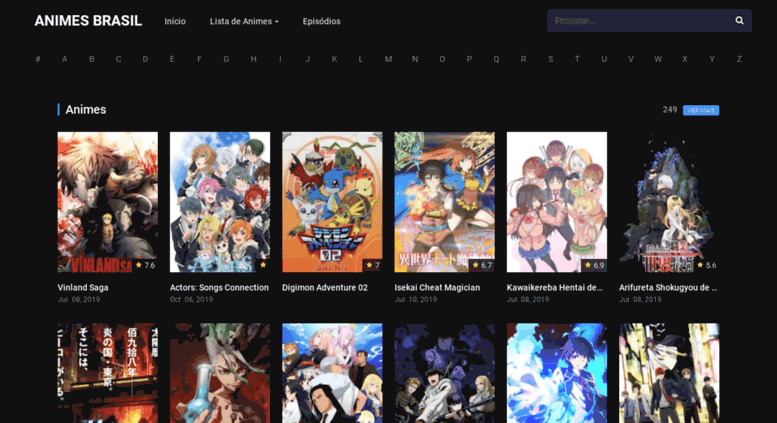Filter animes by letter P
Screen dimensions: 777x423
click(469, 59)
